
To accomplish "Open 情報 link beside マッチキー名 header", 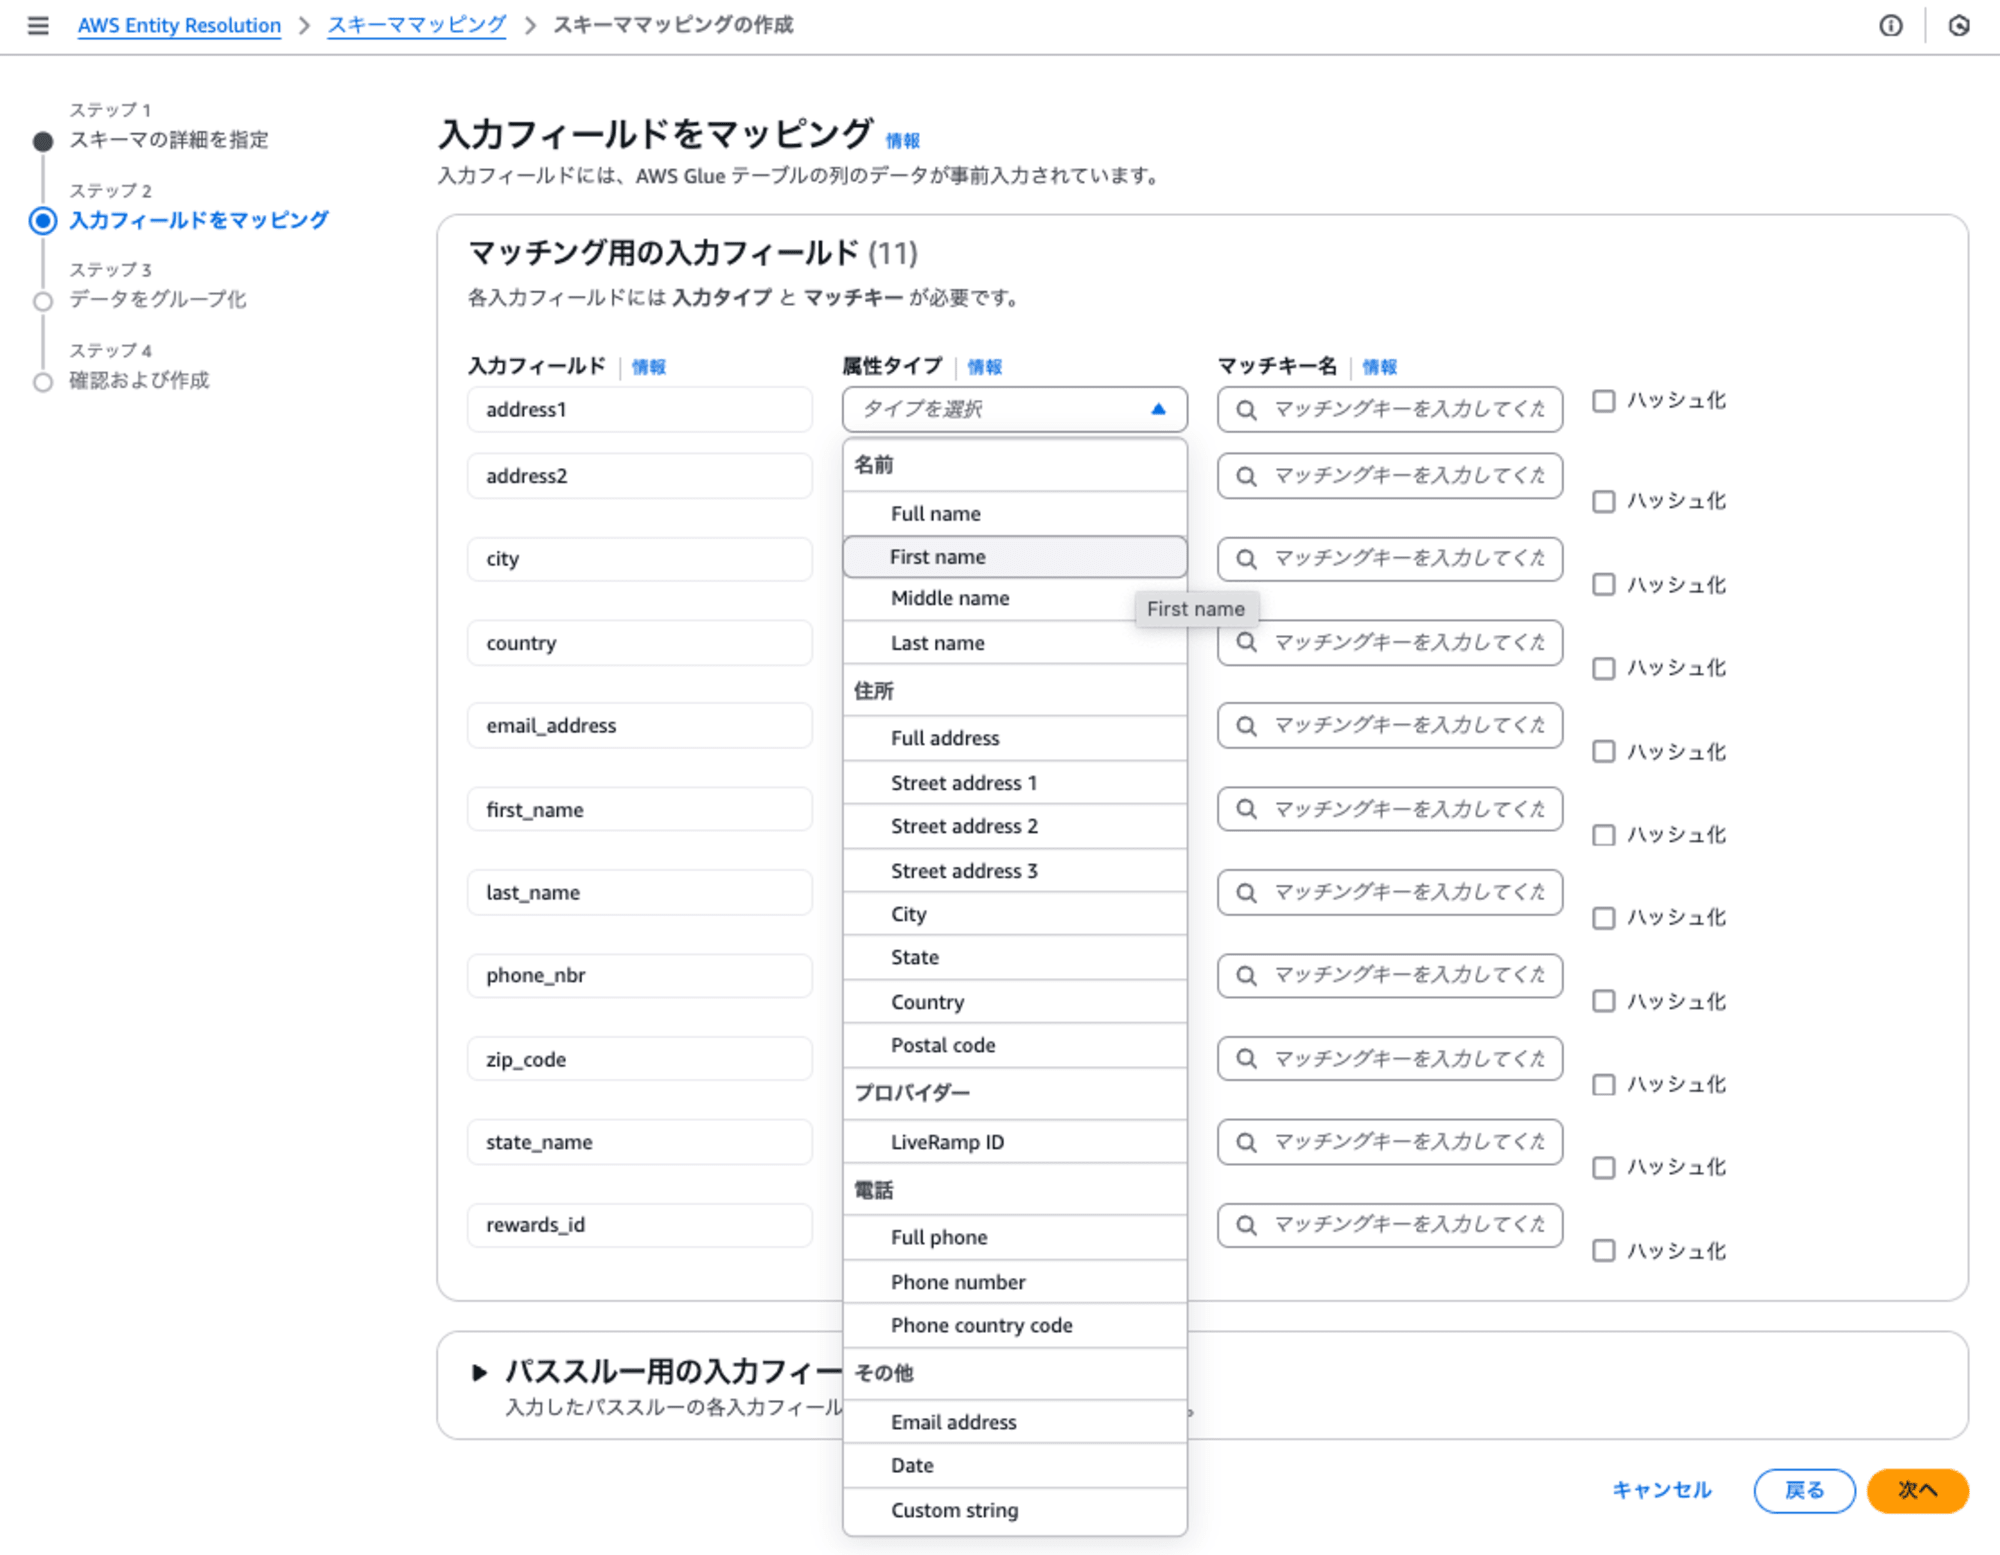I will click(x=1380, y=367).
